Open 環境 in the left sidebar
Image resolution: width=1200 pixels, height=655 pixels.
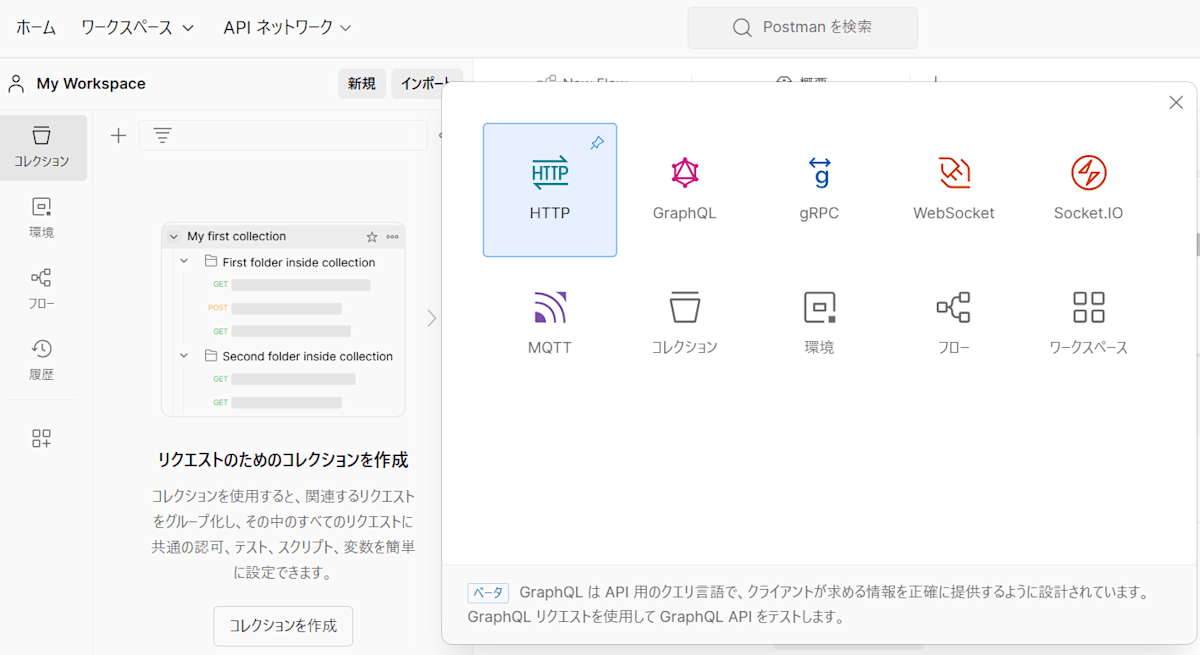(x=42, y=219)
